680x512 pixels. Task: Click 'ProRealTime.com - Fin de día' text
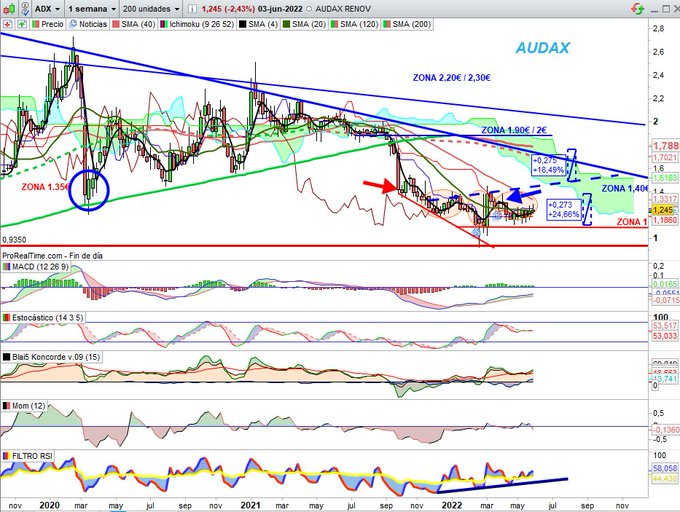tap(52, 256)
